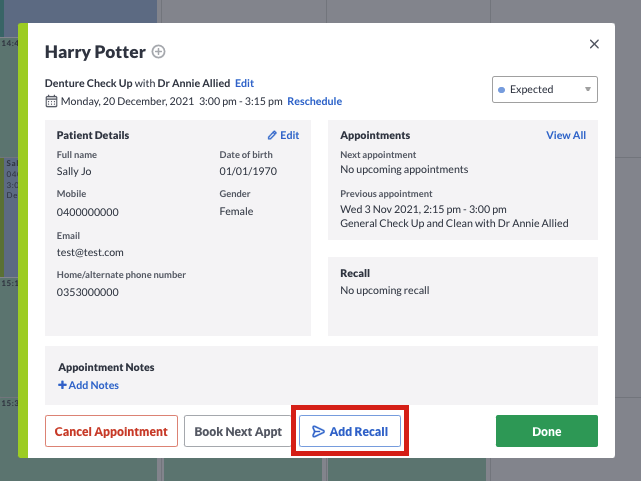Click View All appointments
Viewport: 641px width, 481px height.
click(566, 135)
